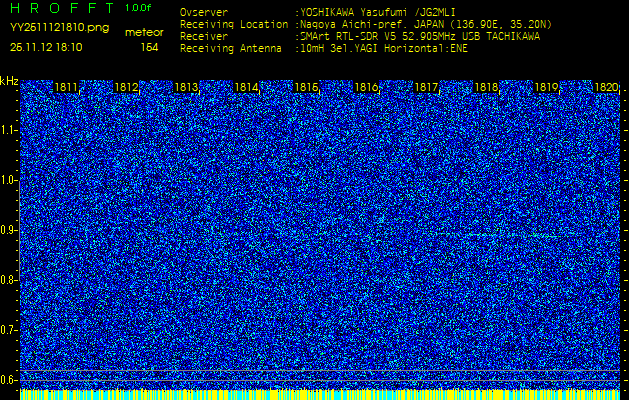Click the 1.1 frequency axis label
This screenshot has height=400, width=629.
click(x=8, y=130)
